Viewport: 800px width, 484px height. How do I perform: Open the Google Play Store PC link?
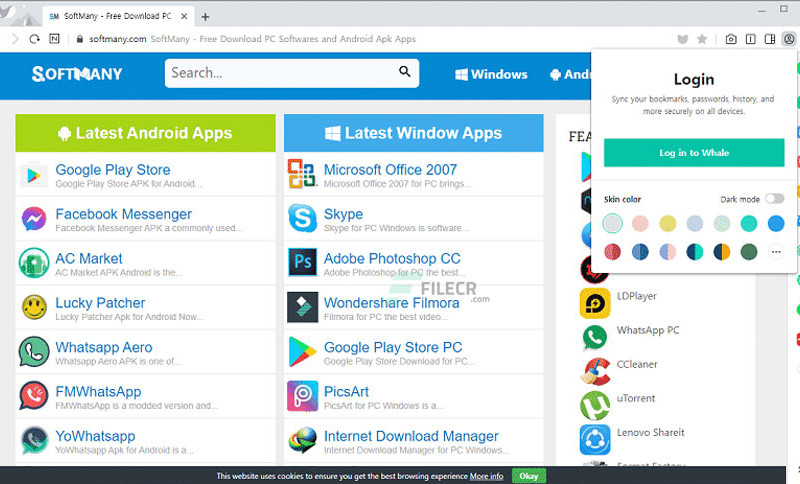(x=393, y=347)
